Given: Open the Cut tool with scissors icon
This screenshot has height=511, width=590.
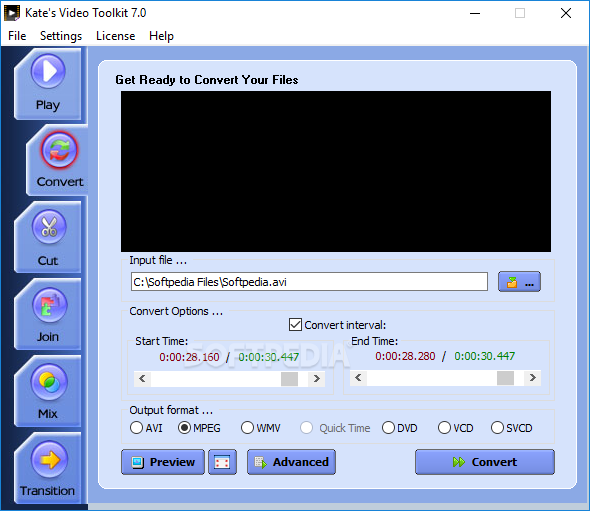Looking at the screenshot, I should point(48,237).
